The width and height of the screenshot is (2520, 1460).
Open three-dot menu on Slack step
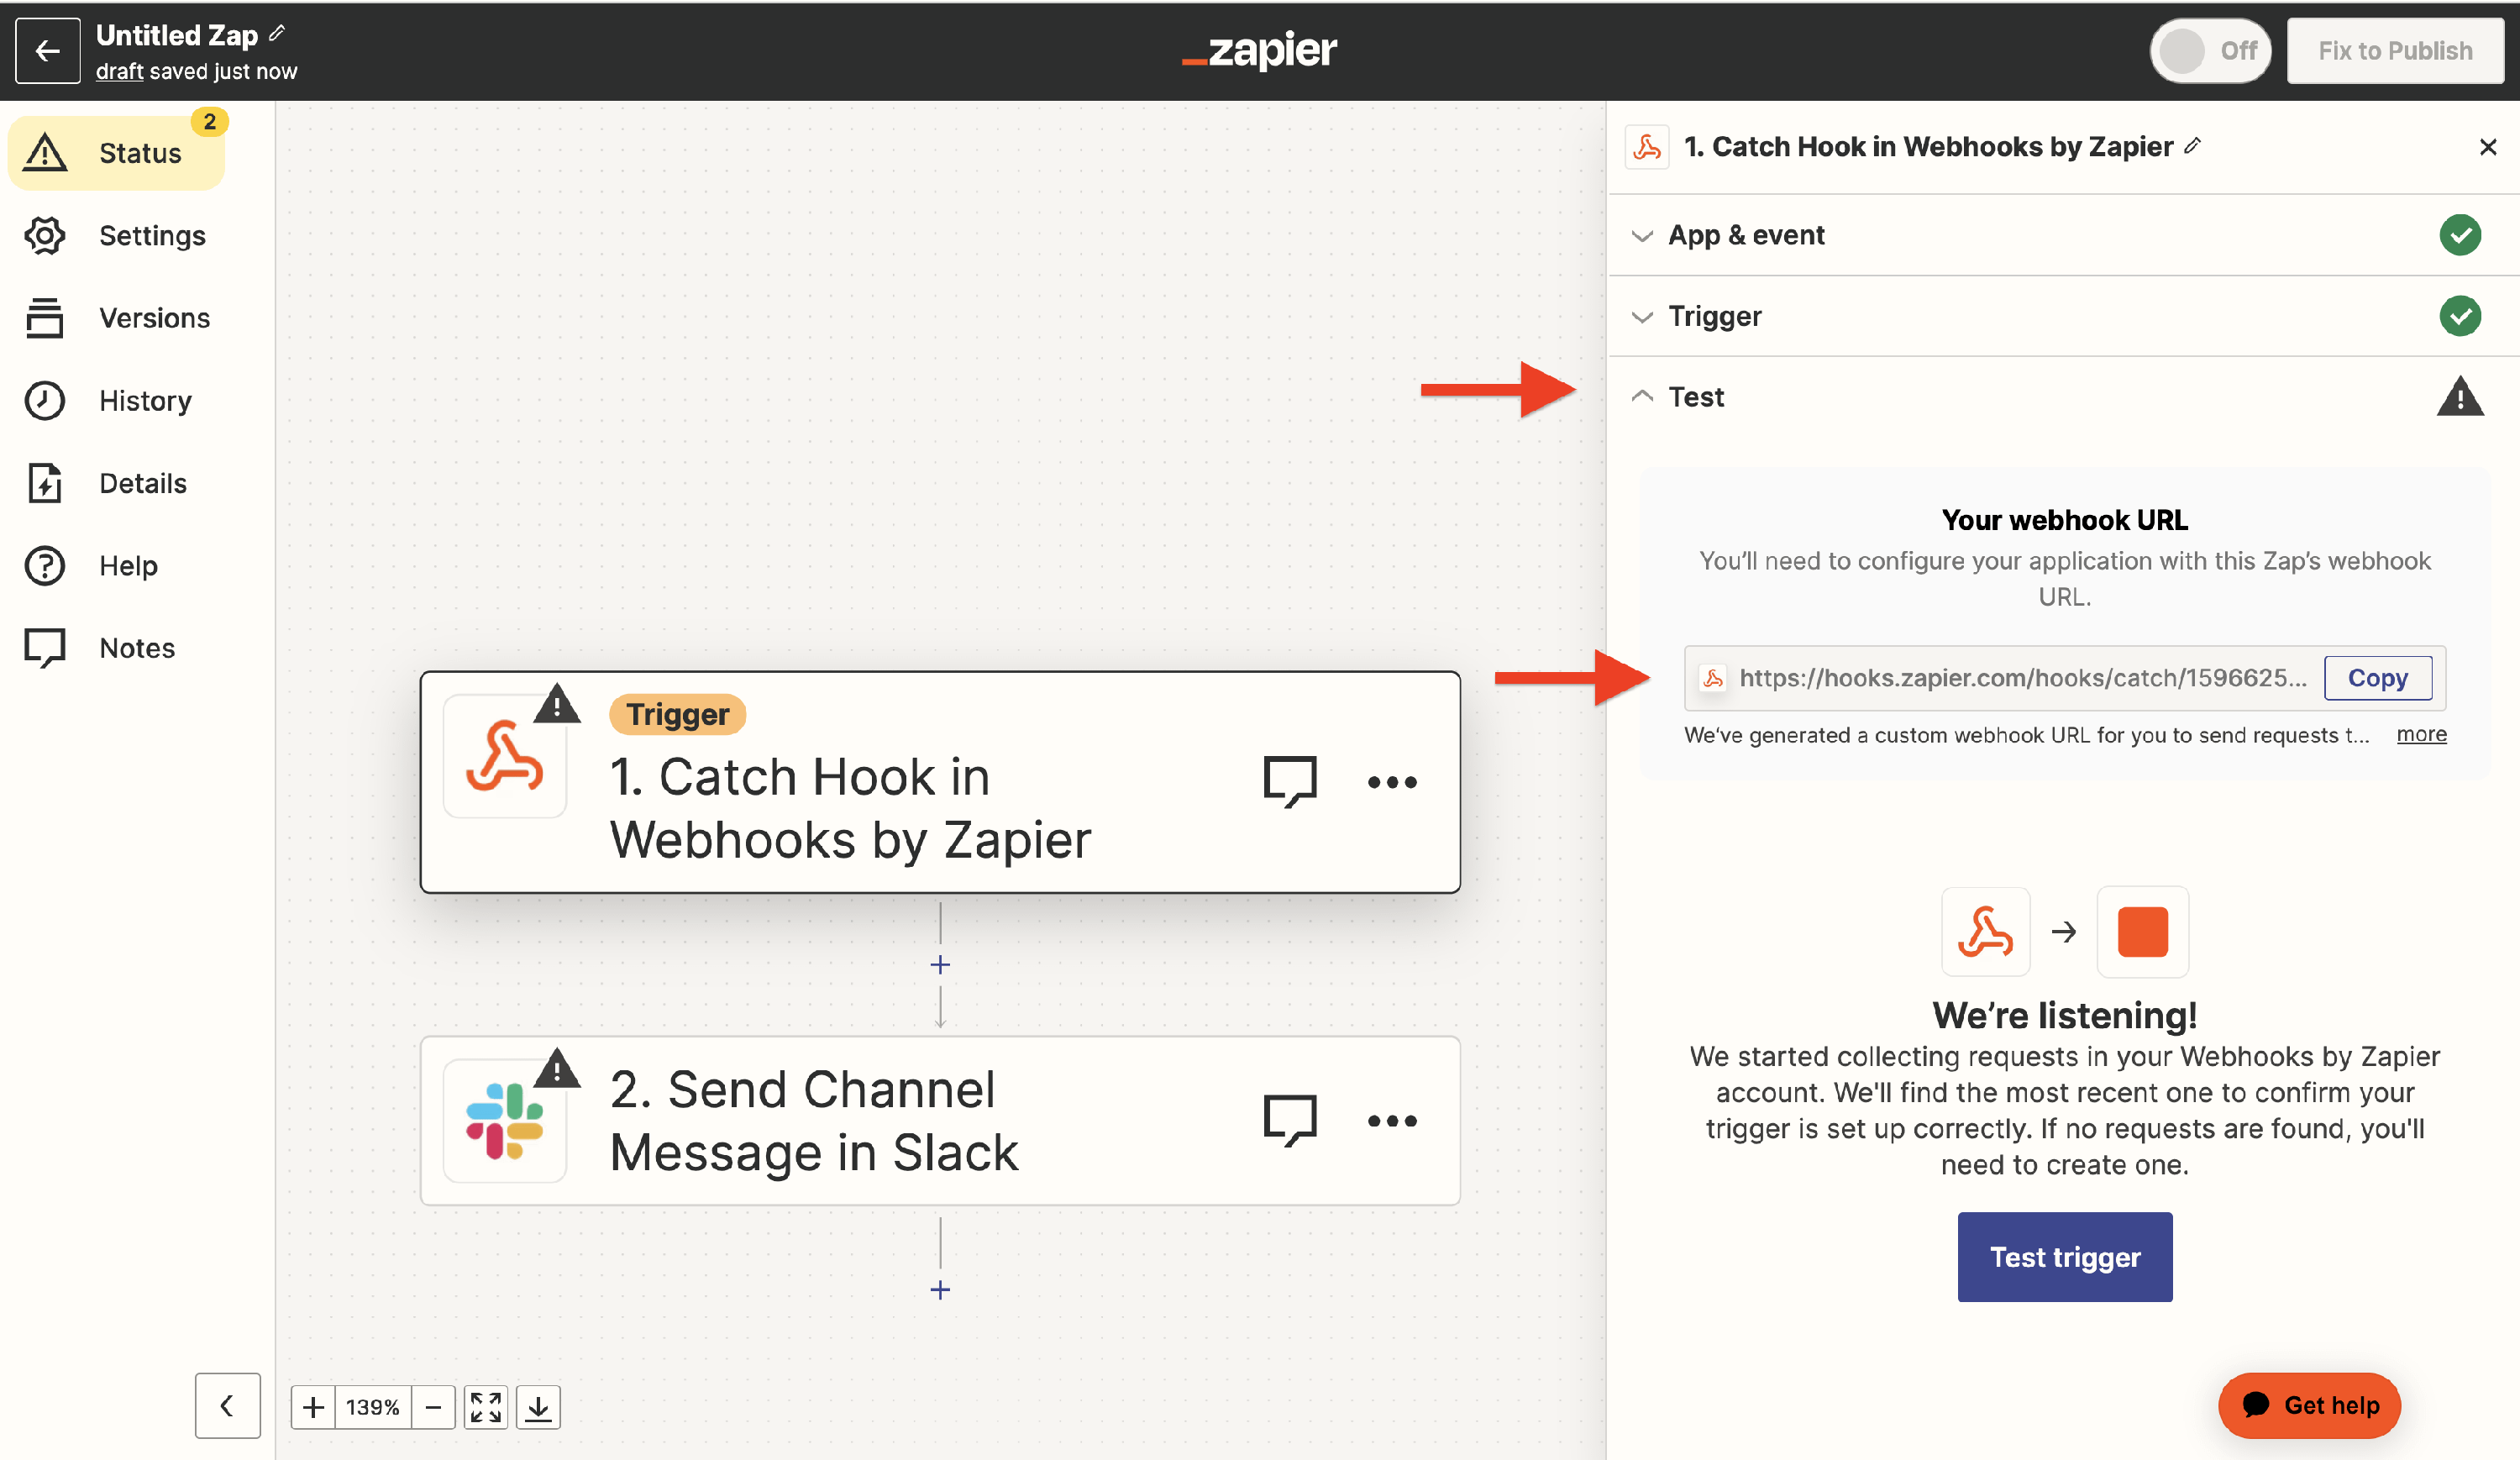pos(1392,1120)
